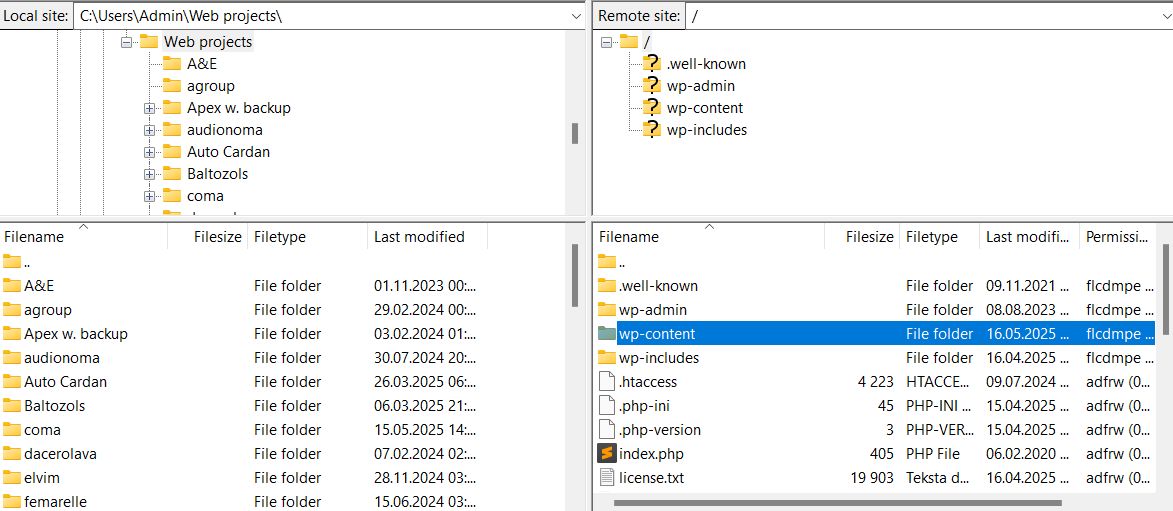Select A&E folder in local tree
The width and height of the screenshot is (1173, 511).
[202, 64]
